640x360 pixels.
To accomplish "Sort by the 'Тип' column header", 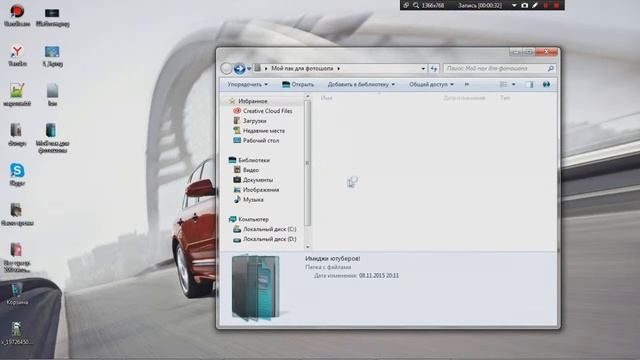I will tap(505, 98).
